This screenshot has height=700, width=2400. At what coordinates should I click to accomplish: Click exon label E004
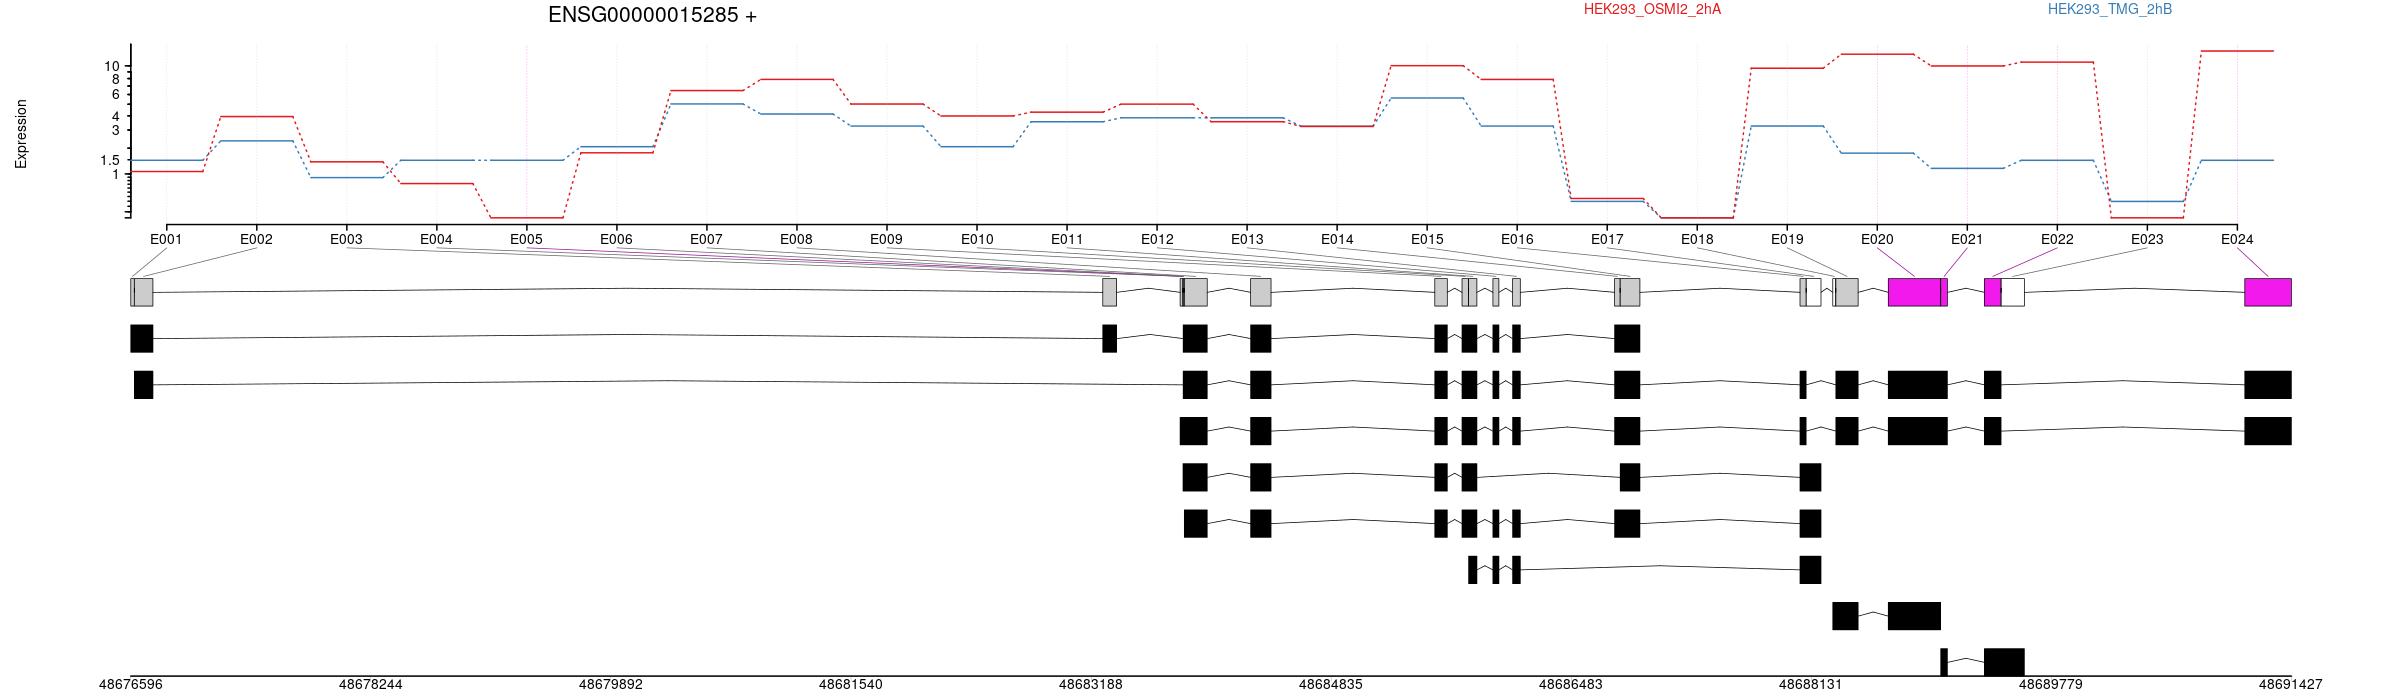point(436,239)
